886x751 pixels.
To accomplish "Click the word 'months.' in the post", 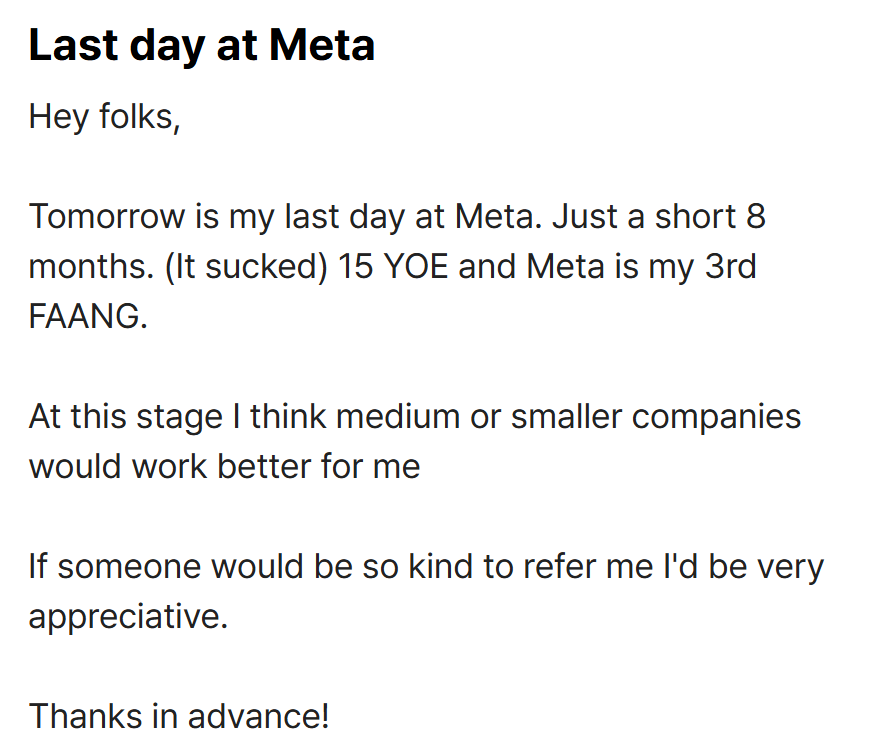I will (92, 266).
